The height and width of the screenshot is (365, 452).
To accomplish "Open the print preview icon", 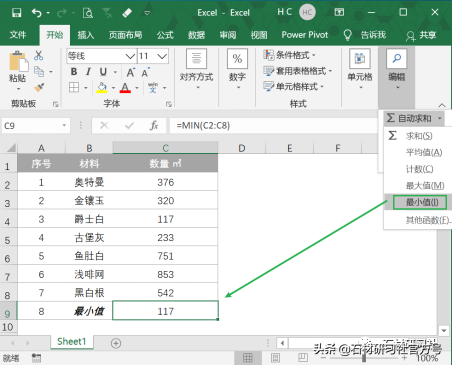I will (88, 13).
